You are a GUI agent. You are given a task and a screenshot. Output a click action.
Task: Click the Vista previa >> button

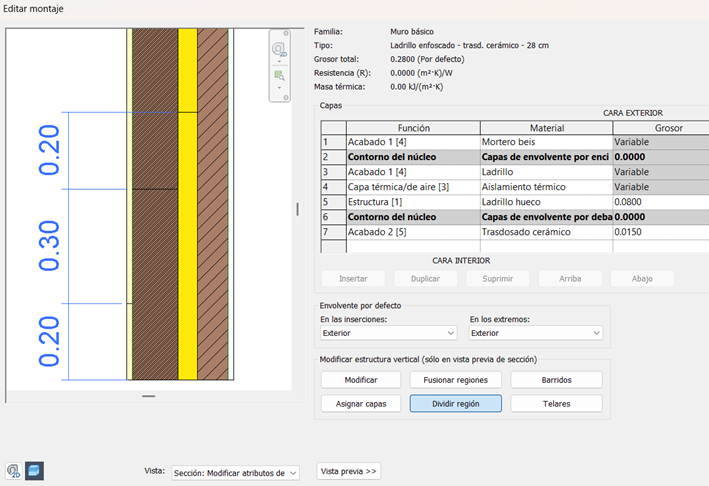pyautogui.click(x=349, y=471)
